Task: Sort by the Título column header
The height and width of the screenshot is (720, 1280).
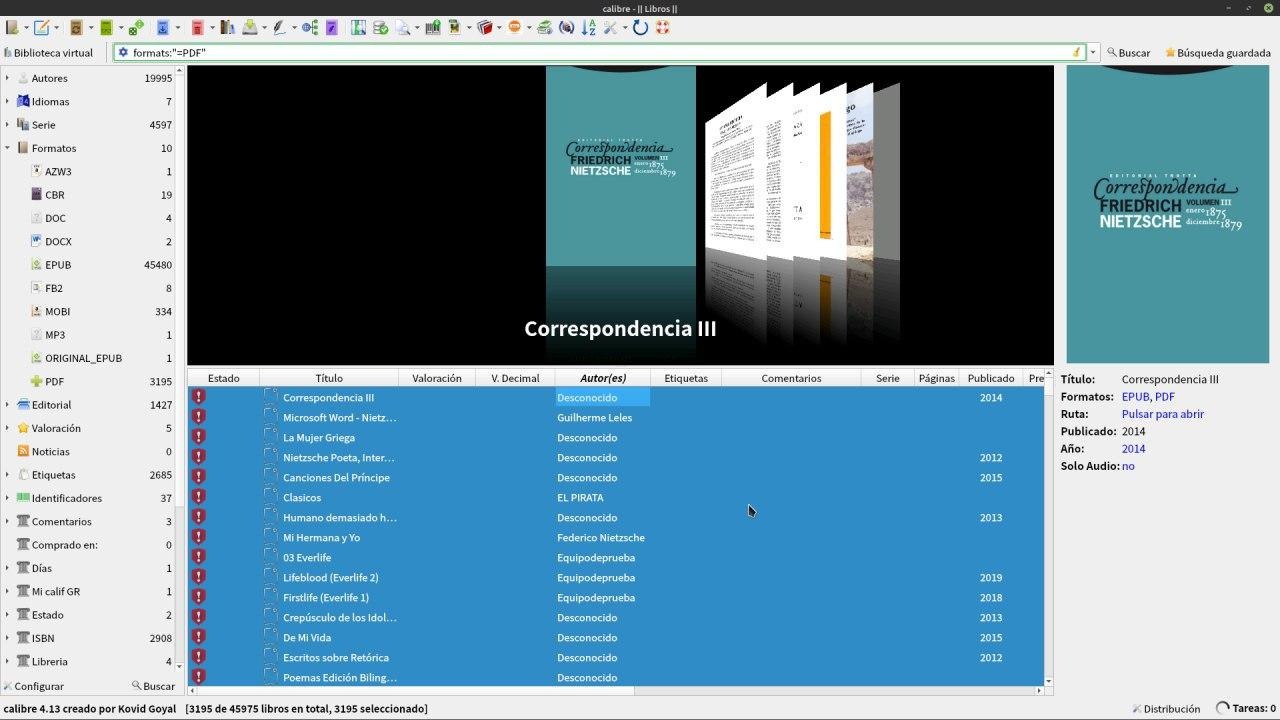Action: pyautogui.click(x=329, y=378)
